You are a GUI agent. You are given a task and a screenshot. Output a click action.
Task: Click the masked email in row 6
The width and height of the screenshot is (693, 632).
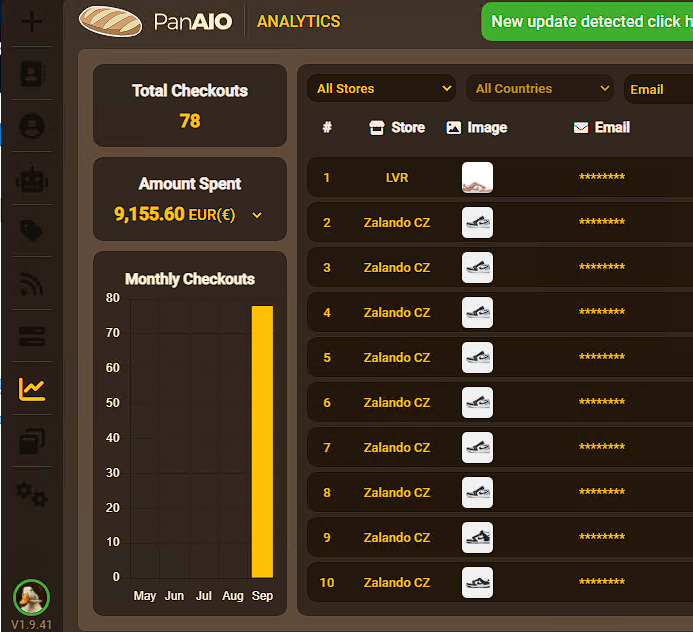pyautogui.click(x=602, y=402)
